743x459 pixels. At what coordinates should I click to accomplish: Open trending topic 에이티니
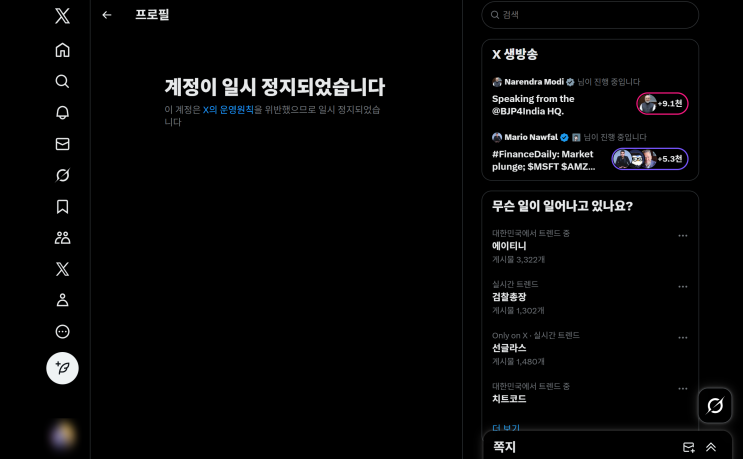point(509,246)
